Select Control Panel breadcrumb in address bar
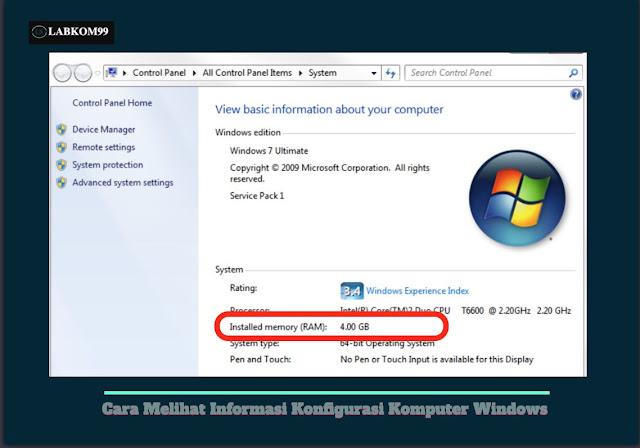This screenshot has width=640, height=448. (x=159, y=73)
